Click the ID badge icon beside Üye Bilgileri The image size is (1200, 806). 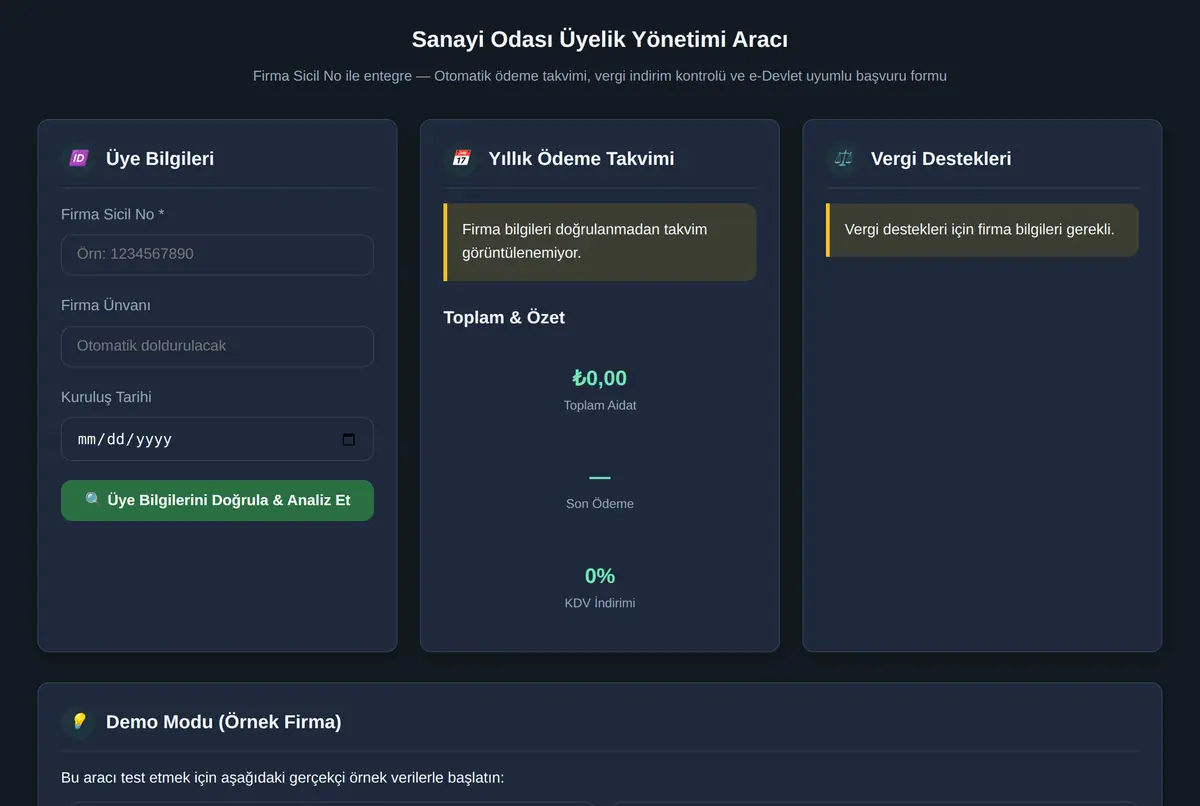click(78, 158)
